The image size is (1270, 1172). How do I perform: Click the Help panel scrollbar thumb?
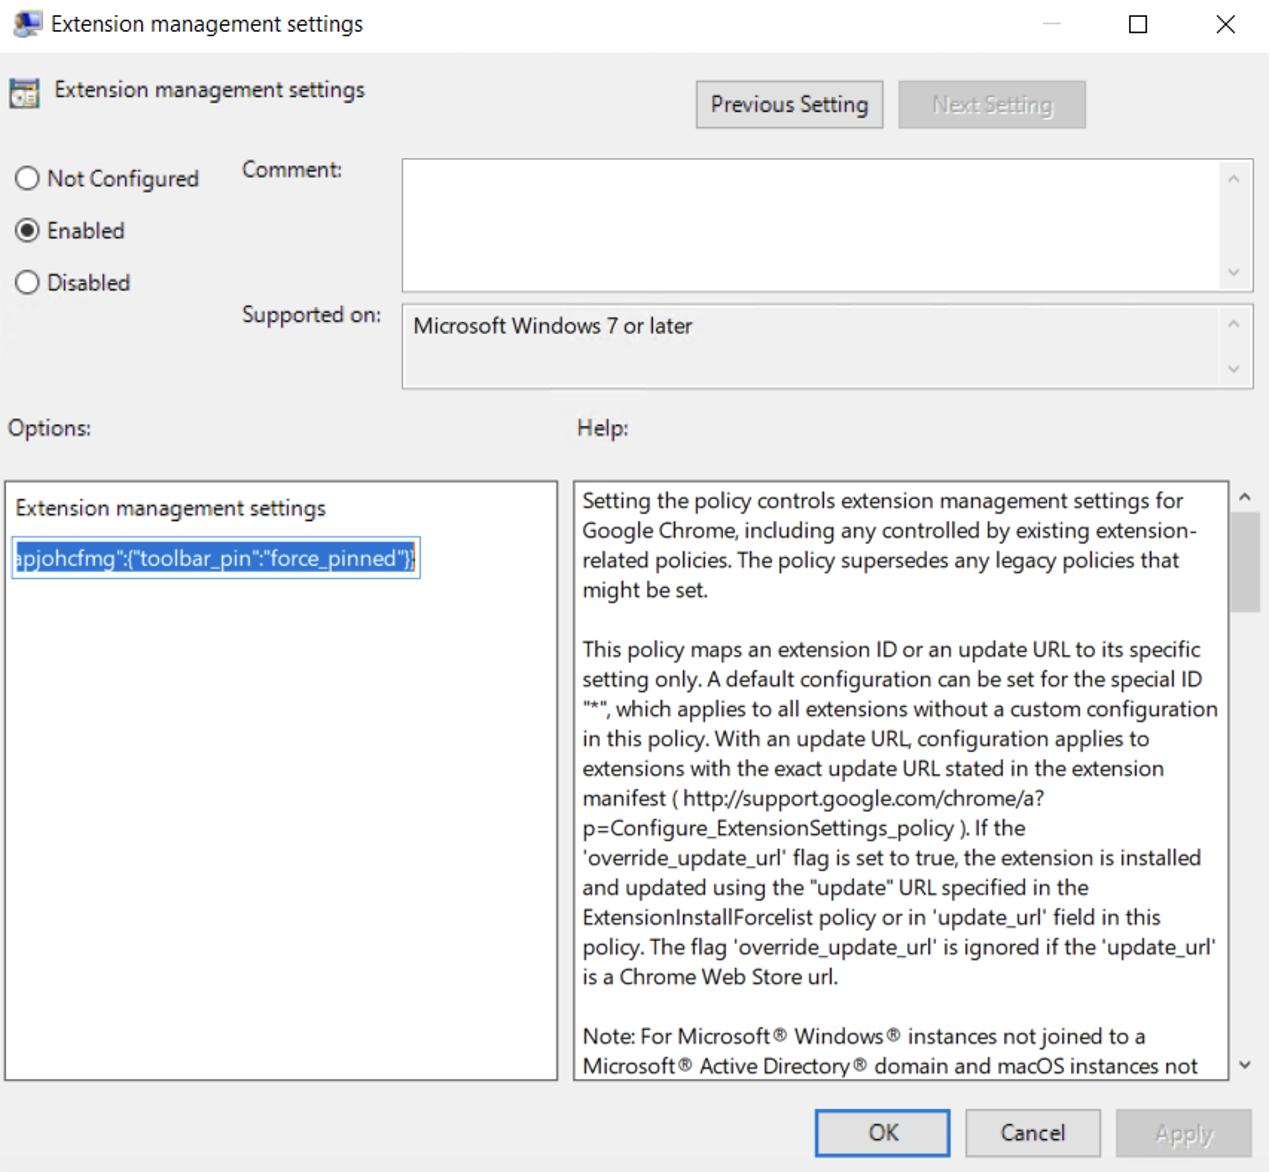point(1245,560)
